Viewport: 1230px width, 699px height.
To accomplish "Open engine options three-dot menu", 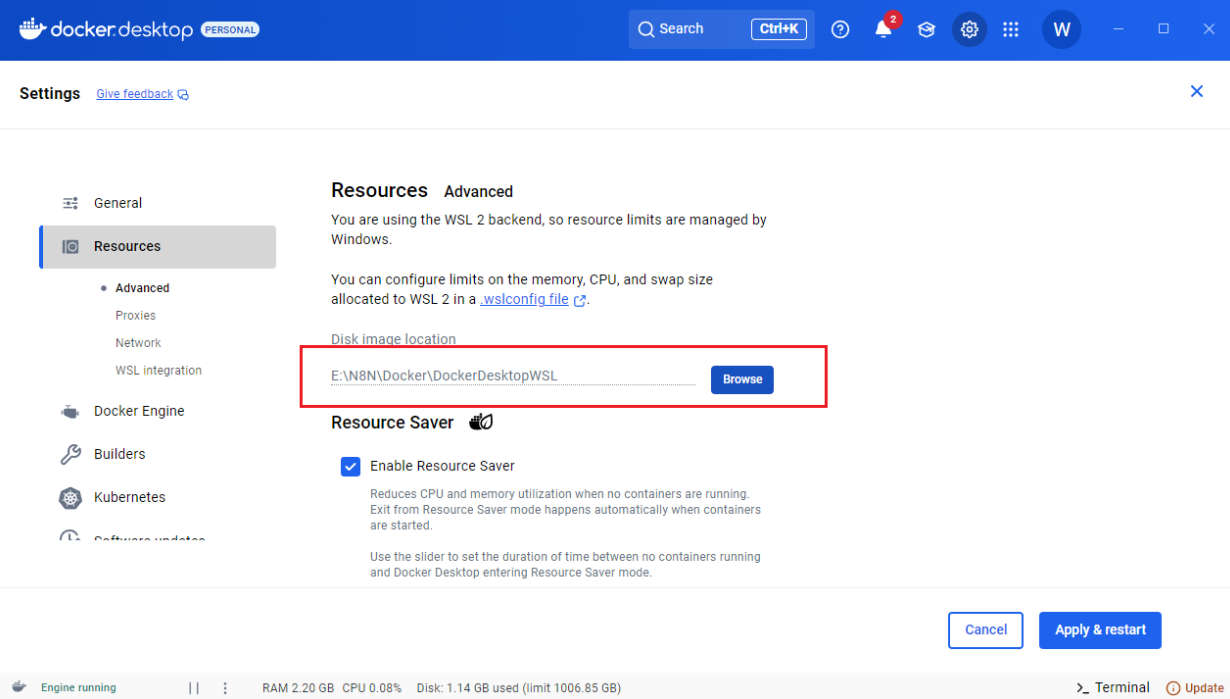I will pyautogui.click(x=225, y=688).
